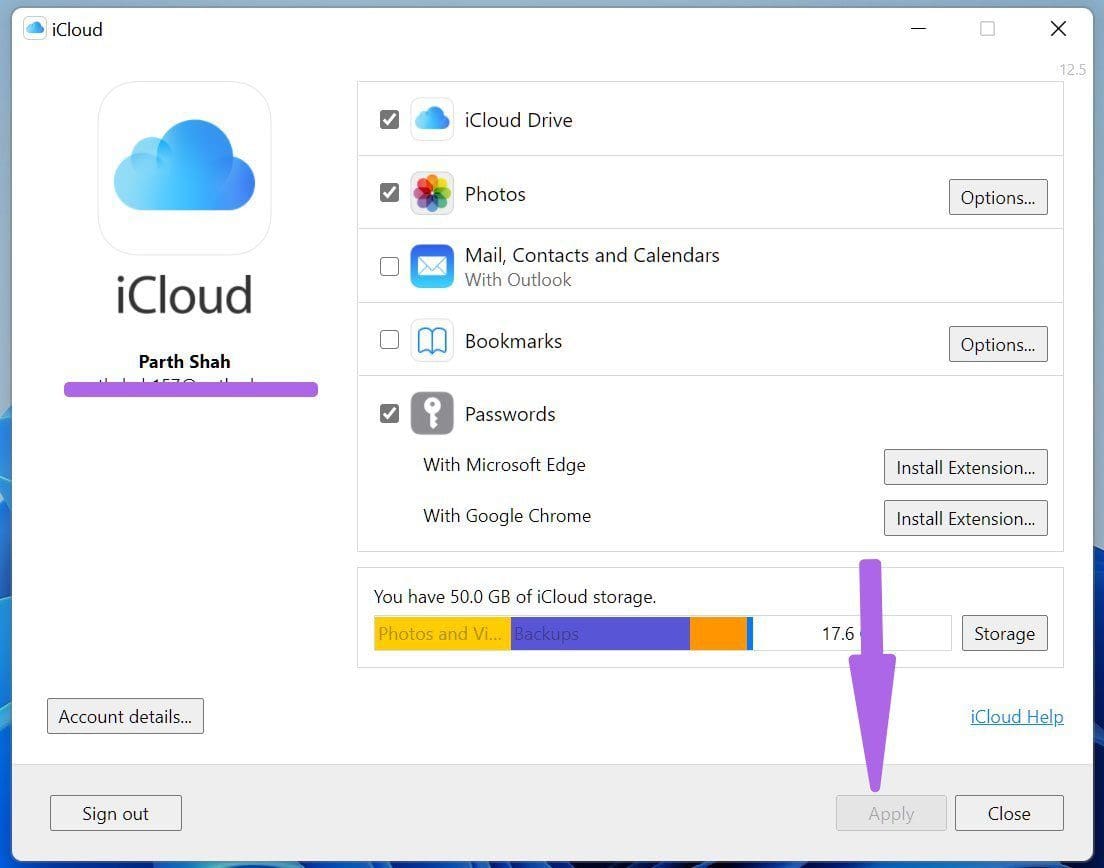Click the Photos pinwheel icon
The image size is (1104, 868).
(432, 193)
